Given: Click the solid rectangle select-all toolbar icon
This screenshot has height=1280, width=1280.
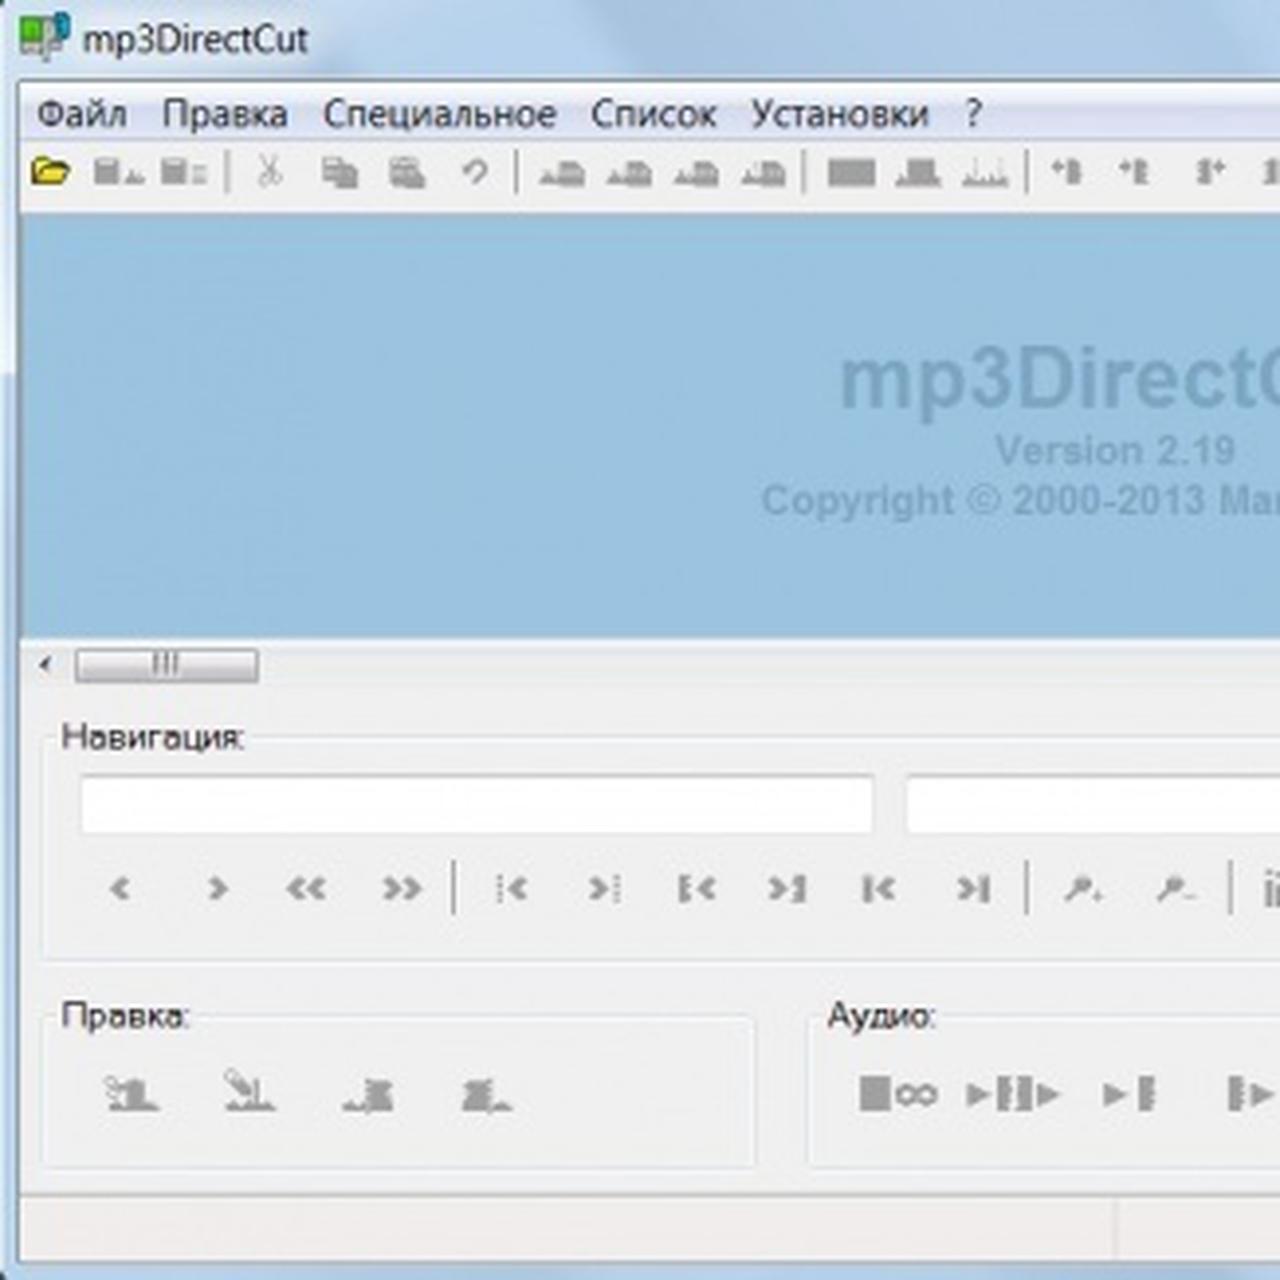Looking at the screenshot, I should pos(851,173).
